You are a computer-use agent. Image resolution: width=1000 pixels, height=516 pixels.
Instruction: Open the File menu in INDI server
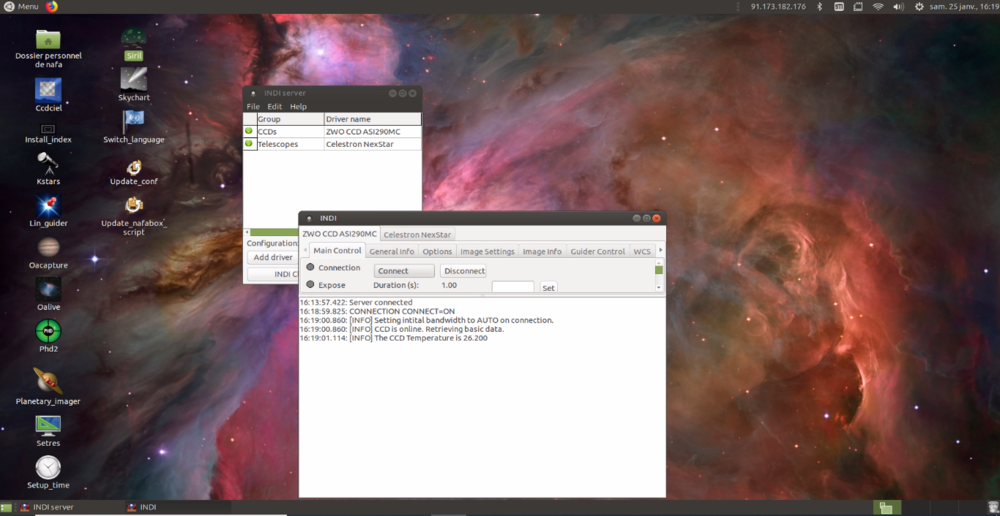pos(253,107)
